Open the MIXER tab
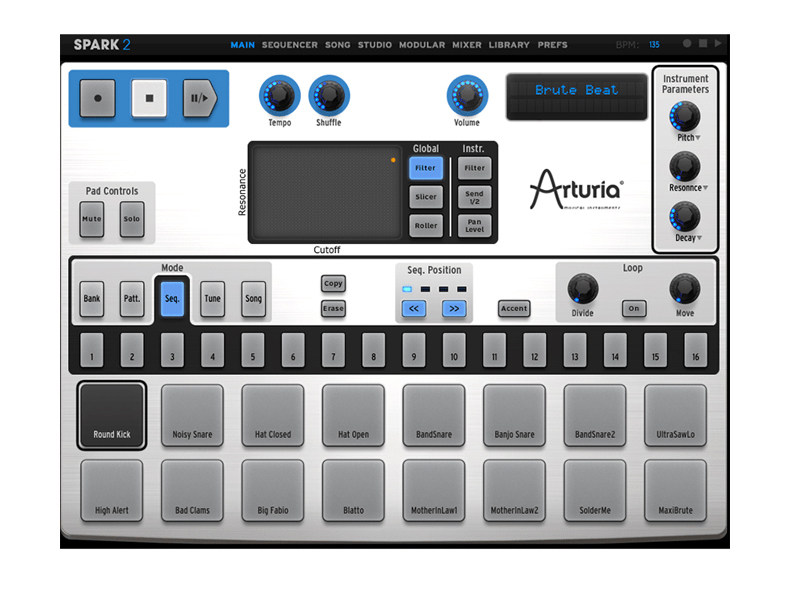This screenshot has height=603, width=790. pos(467,45)
